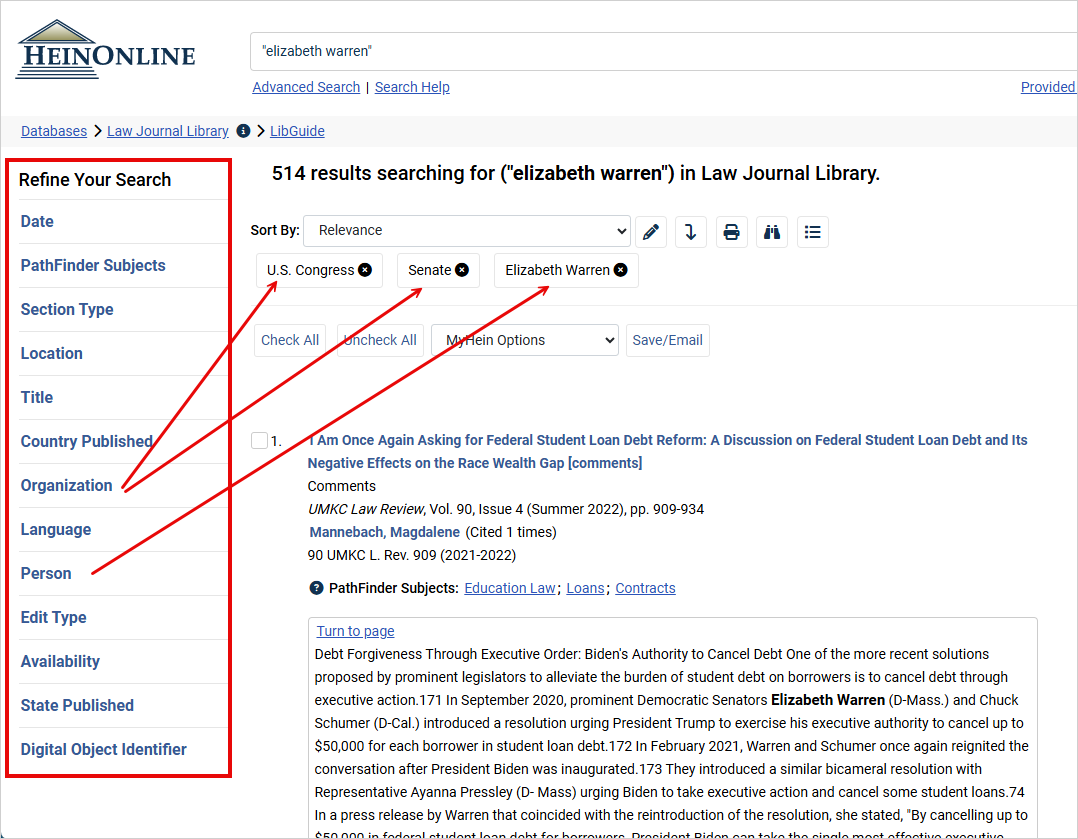Click the Refine Your Search heading
Screen dimensions: 1078x839
click(x=95, y=180)
